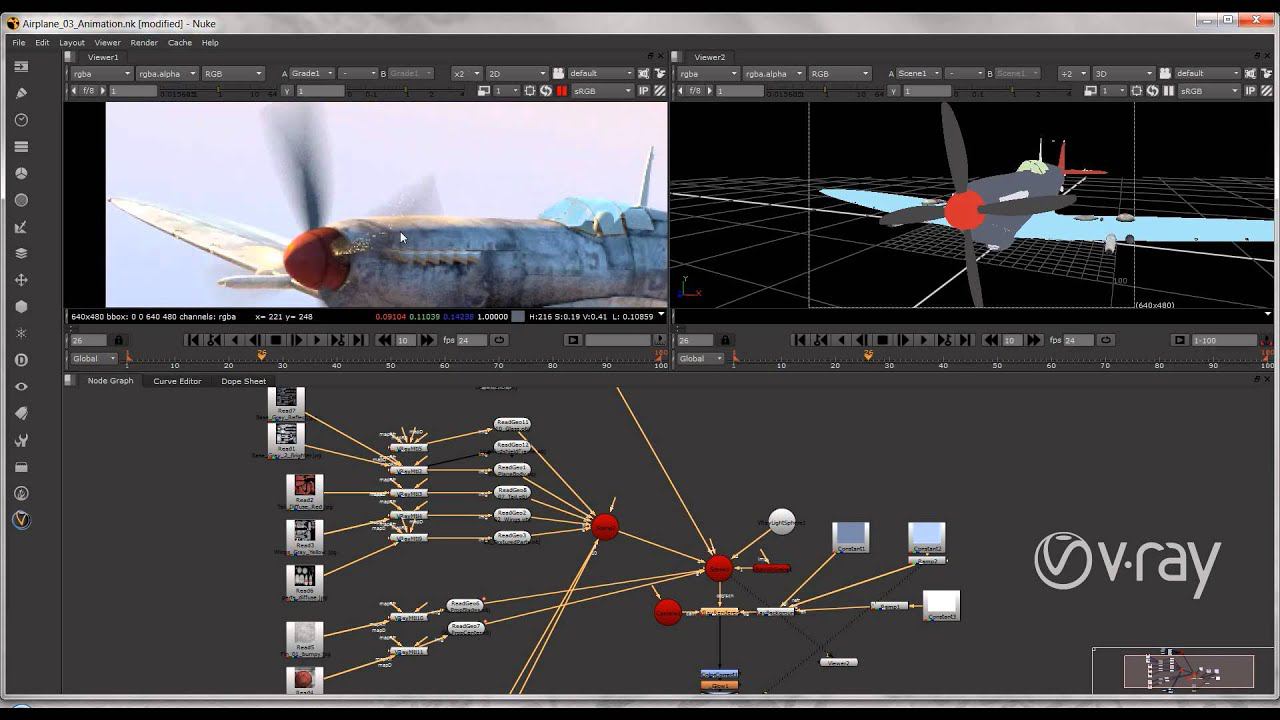Click the current frame field in Viewer1
The width and height of the screenshot is (1280, 720).
90,340
